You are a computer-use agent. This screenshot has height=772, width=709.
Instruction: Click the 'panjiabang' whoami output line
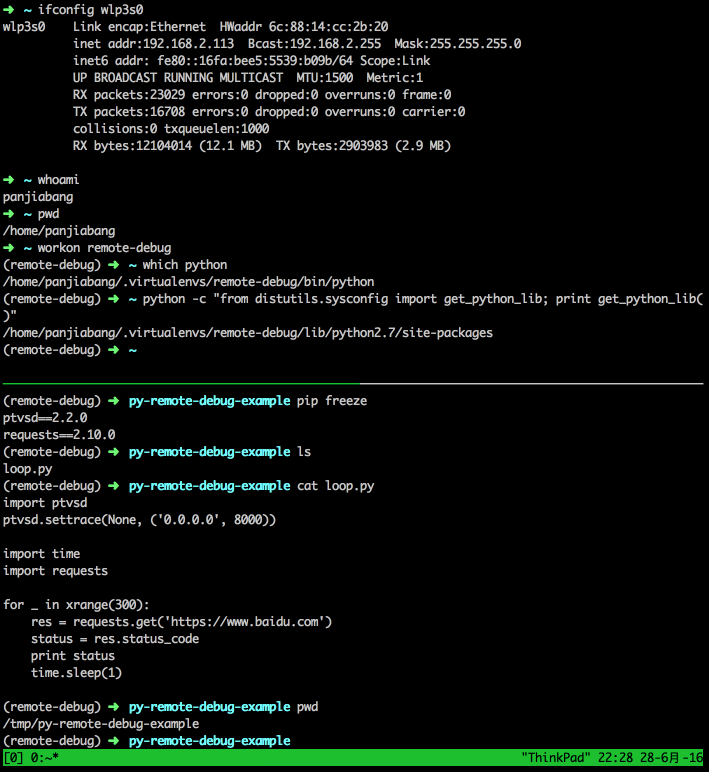(38, 197)
